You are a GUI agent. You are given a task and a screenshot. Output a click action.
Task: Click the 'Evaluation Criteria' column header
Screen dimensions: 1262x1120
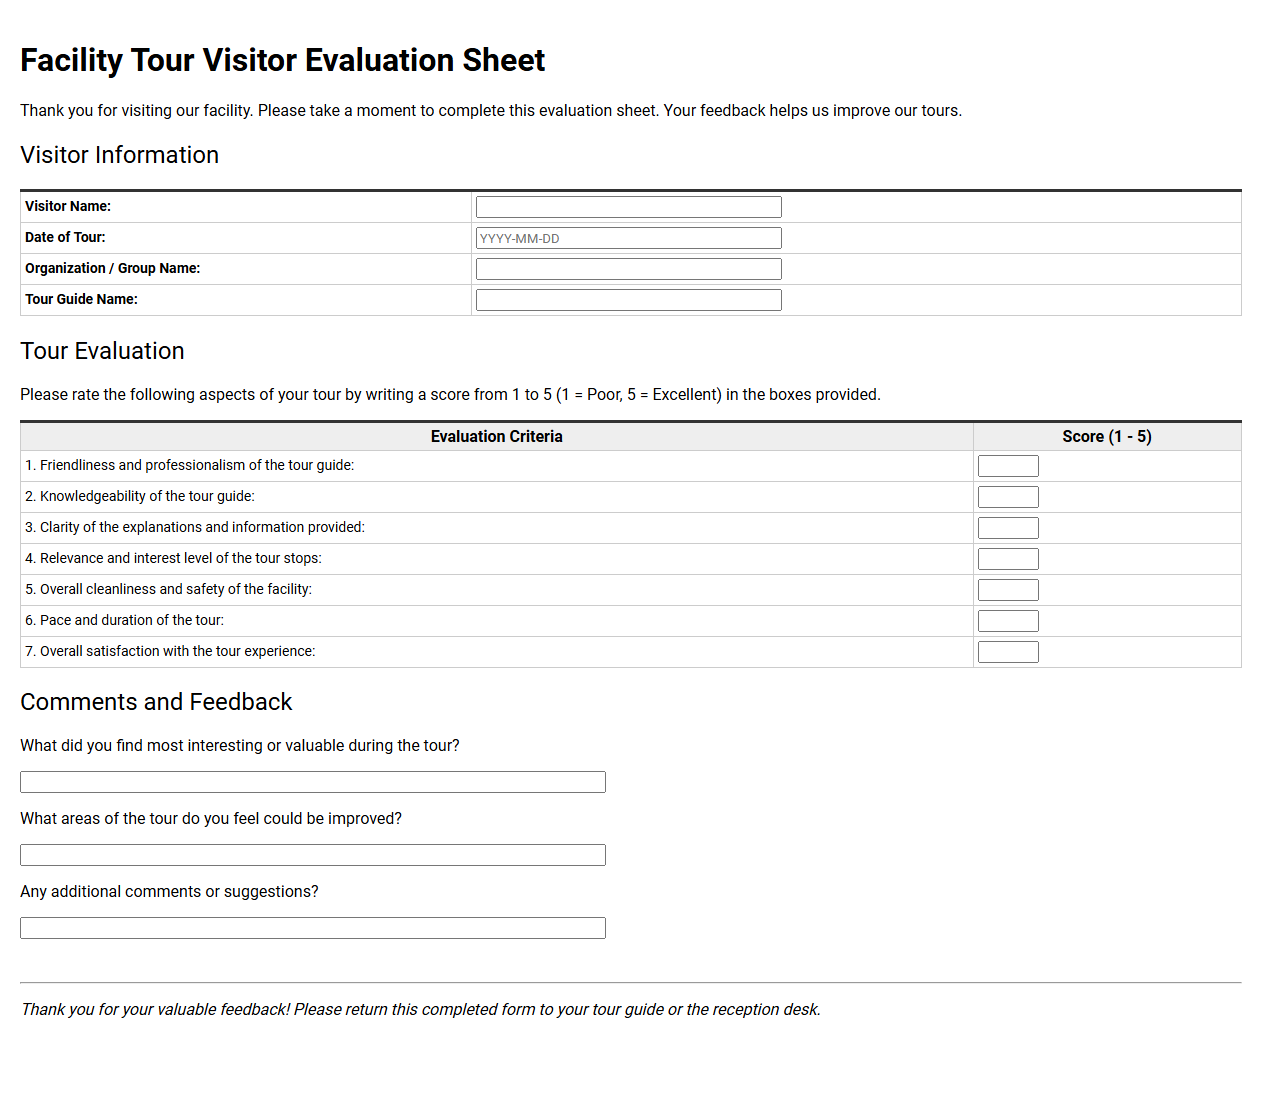497,436
